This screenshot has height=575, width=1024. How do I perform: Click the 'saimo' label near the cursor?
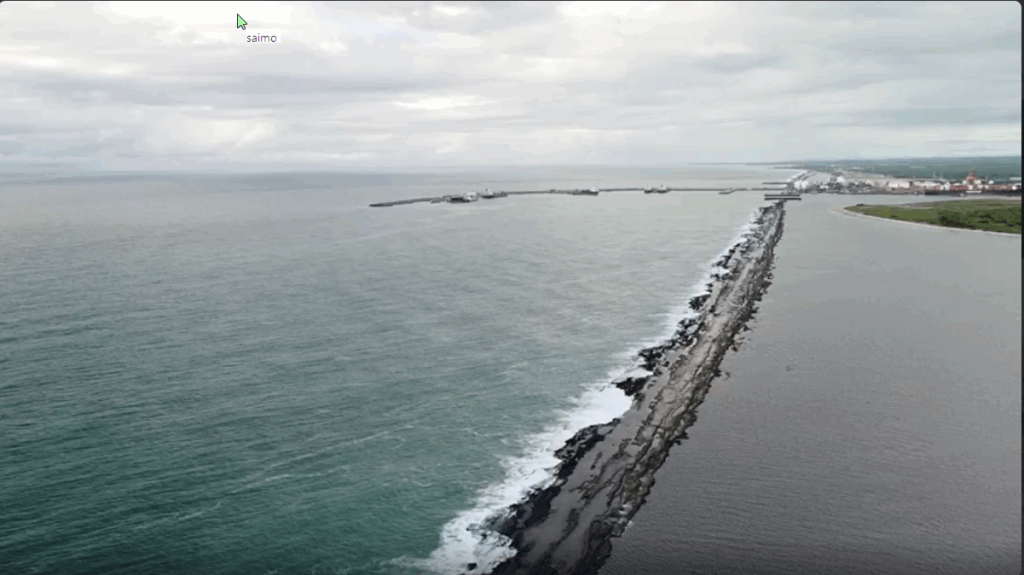(261, 39)
